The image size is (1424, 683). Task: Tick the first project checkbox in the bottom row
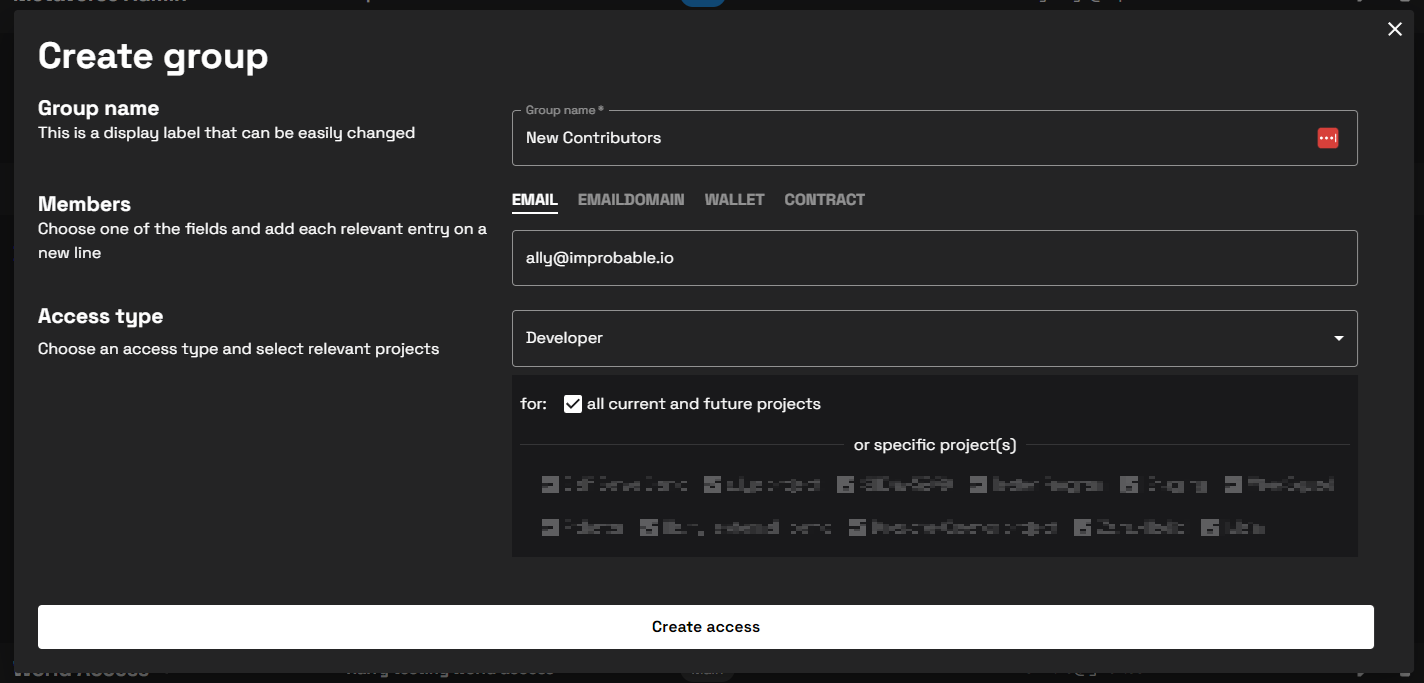click(x=550, y=527)
